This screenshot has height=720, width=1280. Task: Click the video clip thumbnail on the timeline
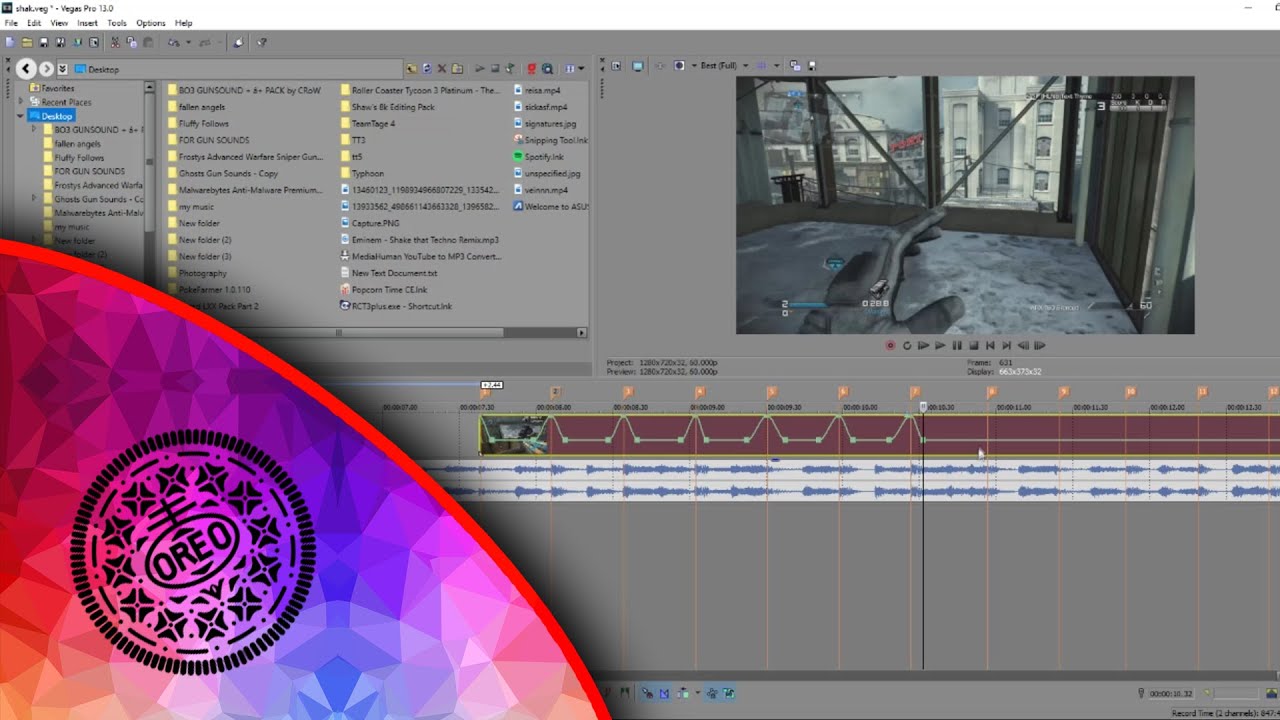514,435
